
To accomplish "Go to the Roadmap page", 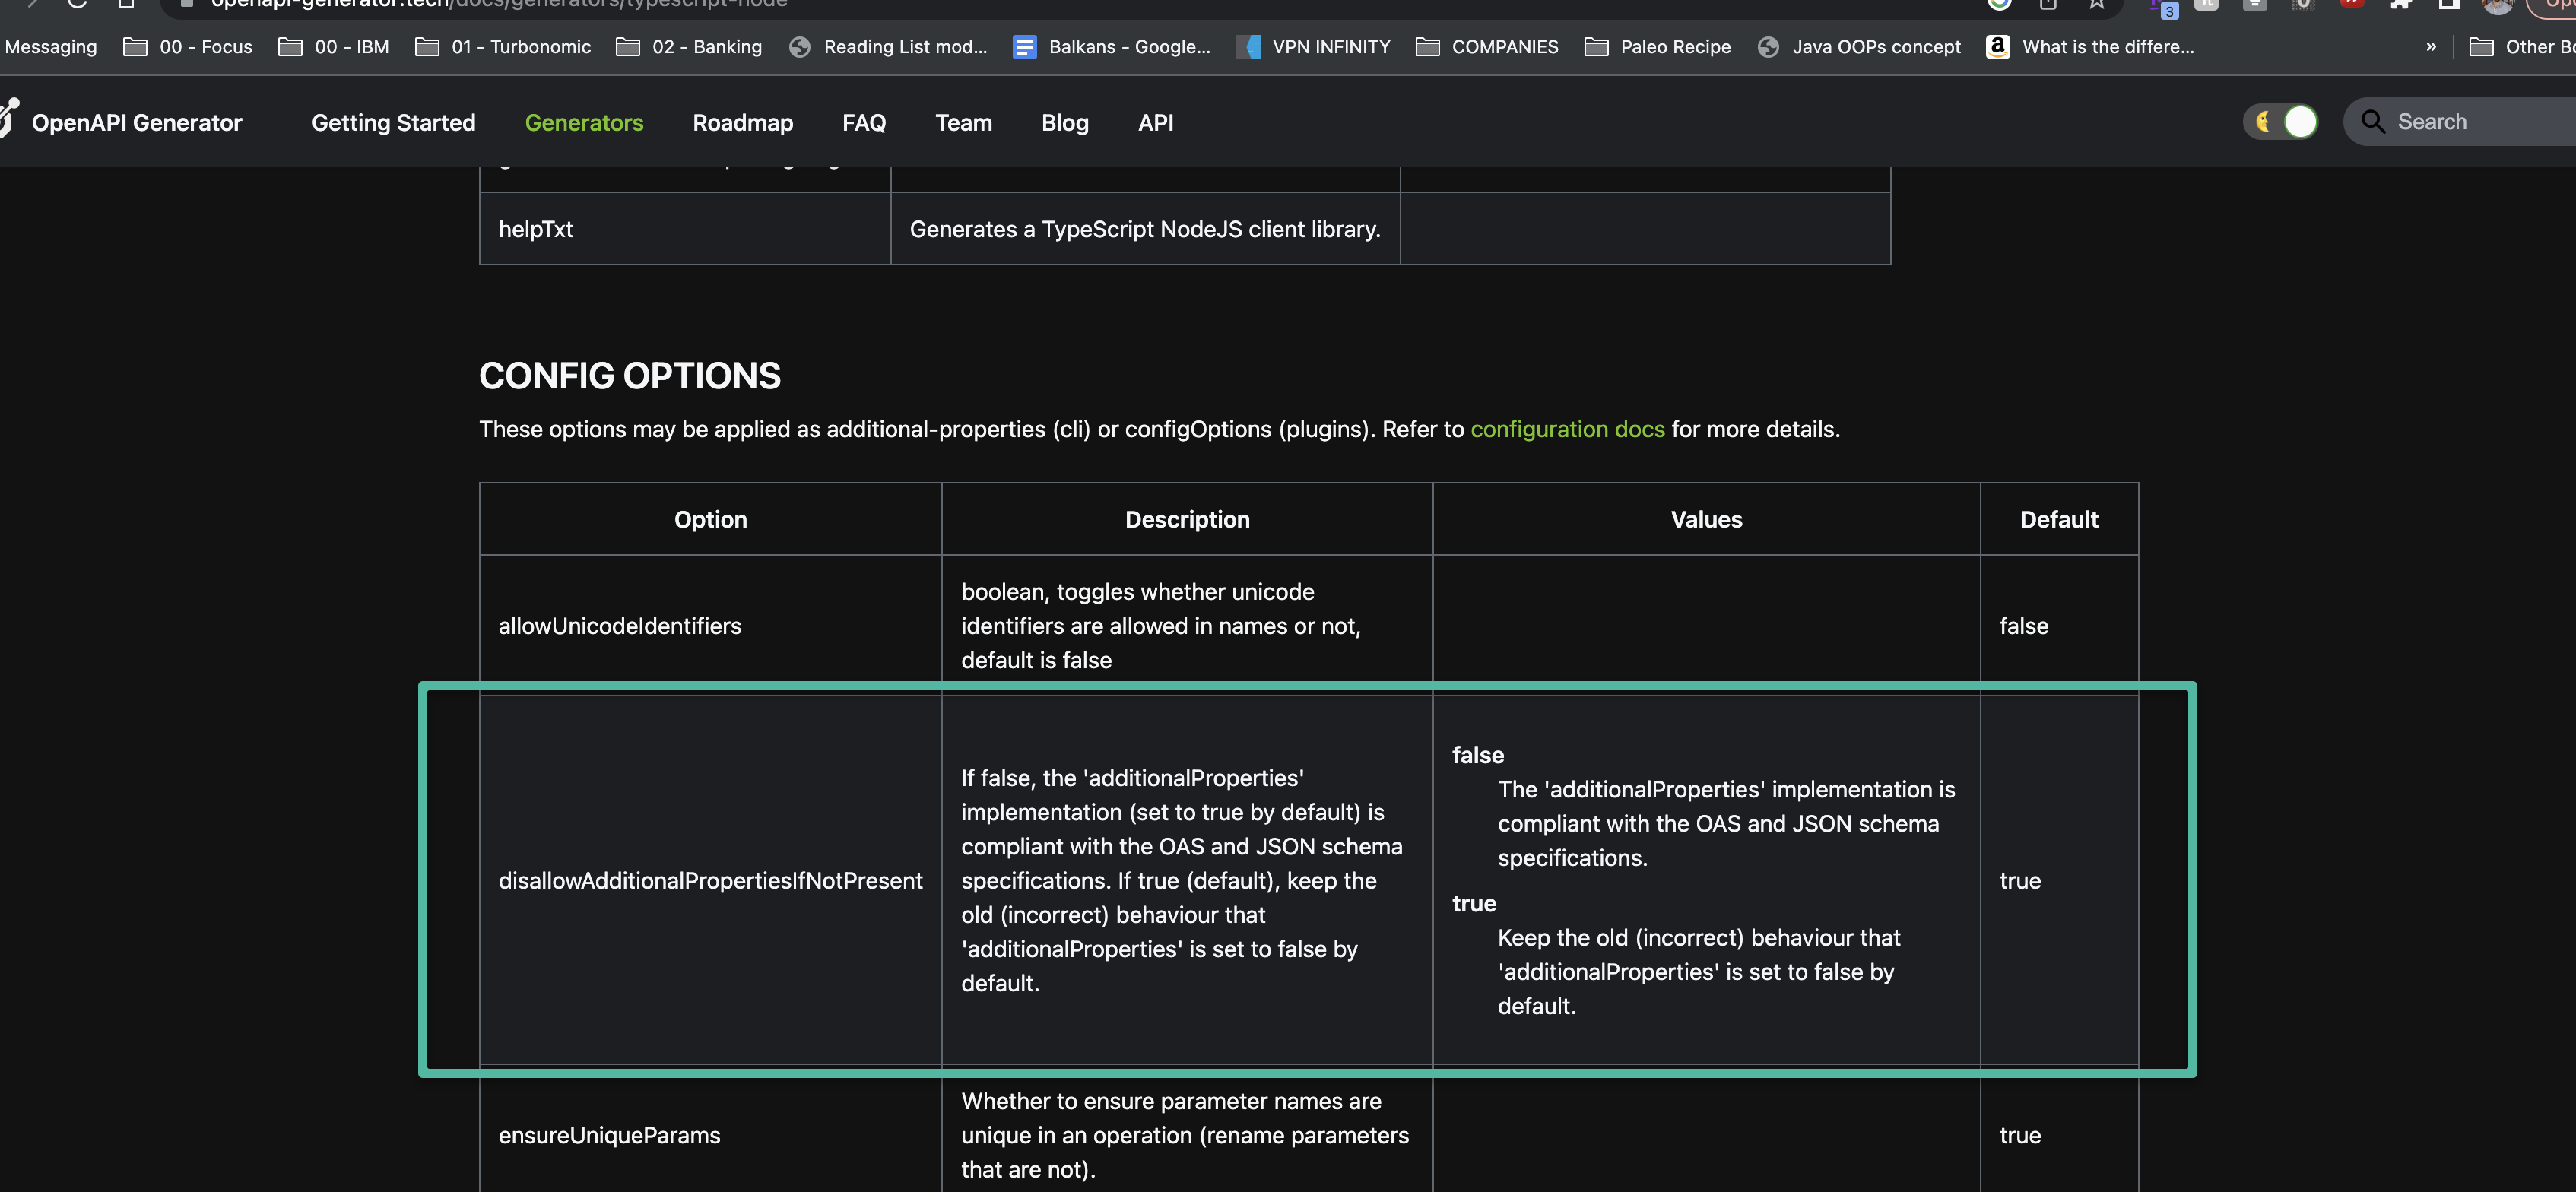I will point(743,122).
